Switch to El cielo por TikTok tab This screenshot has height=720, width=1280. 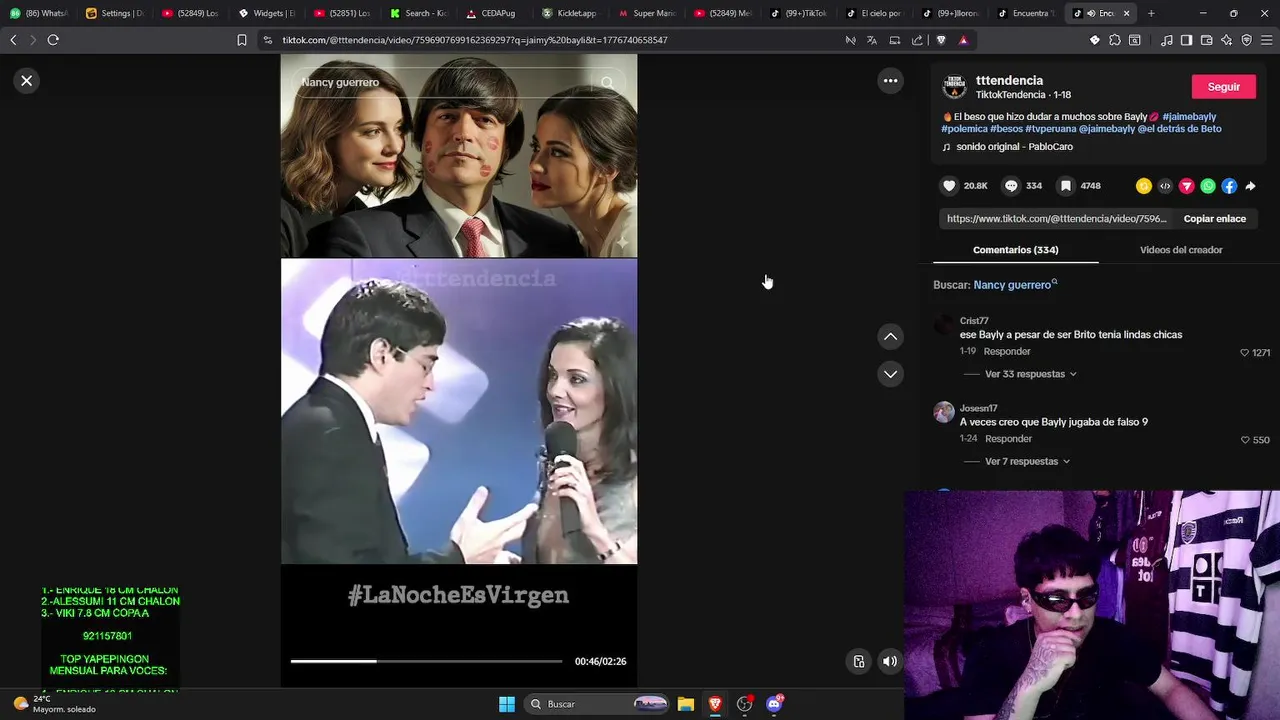[875, 13]
